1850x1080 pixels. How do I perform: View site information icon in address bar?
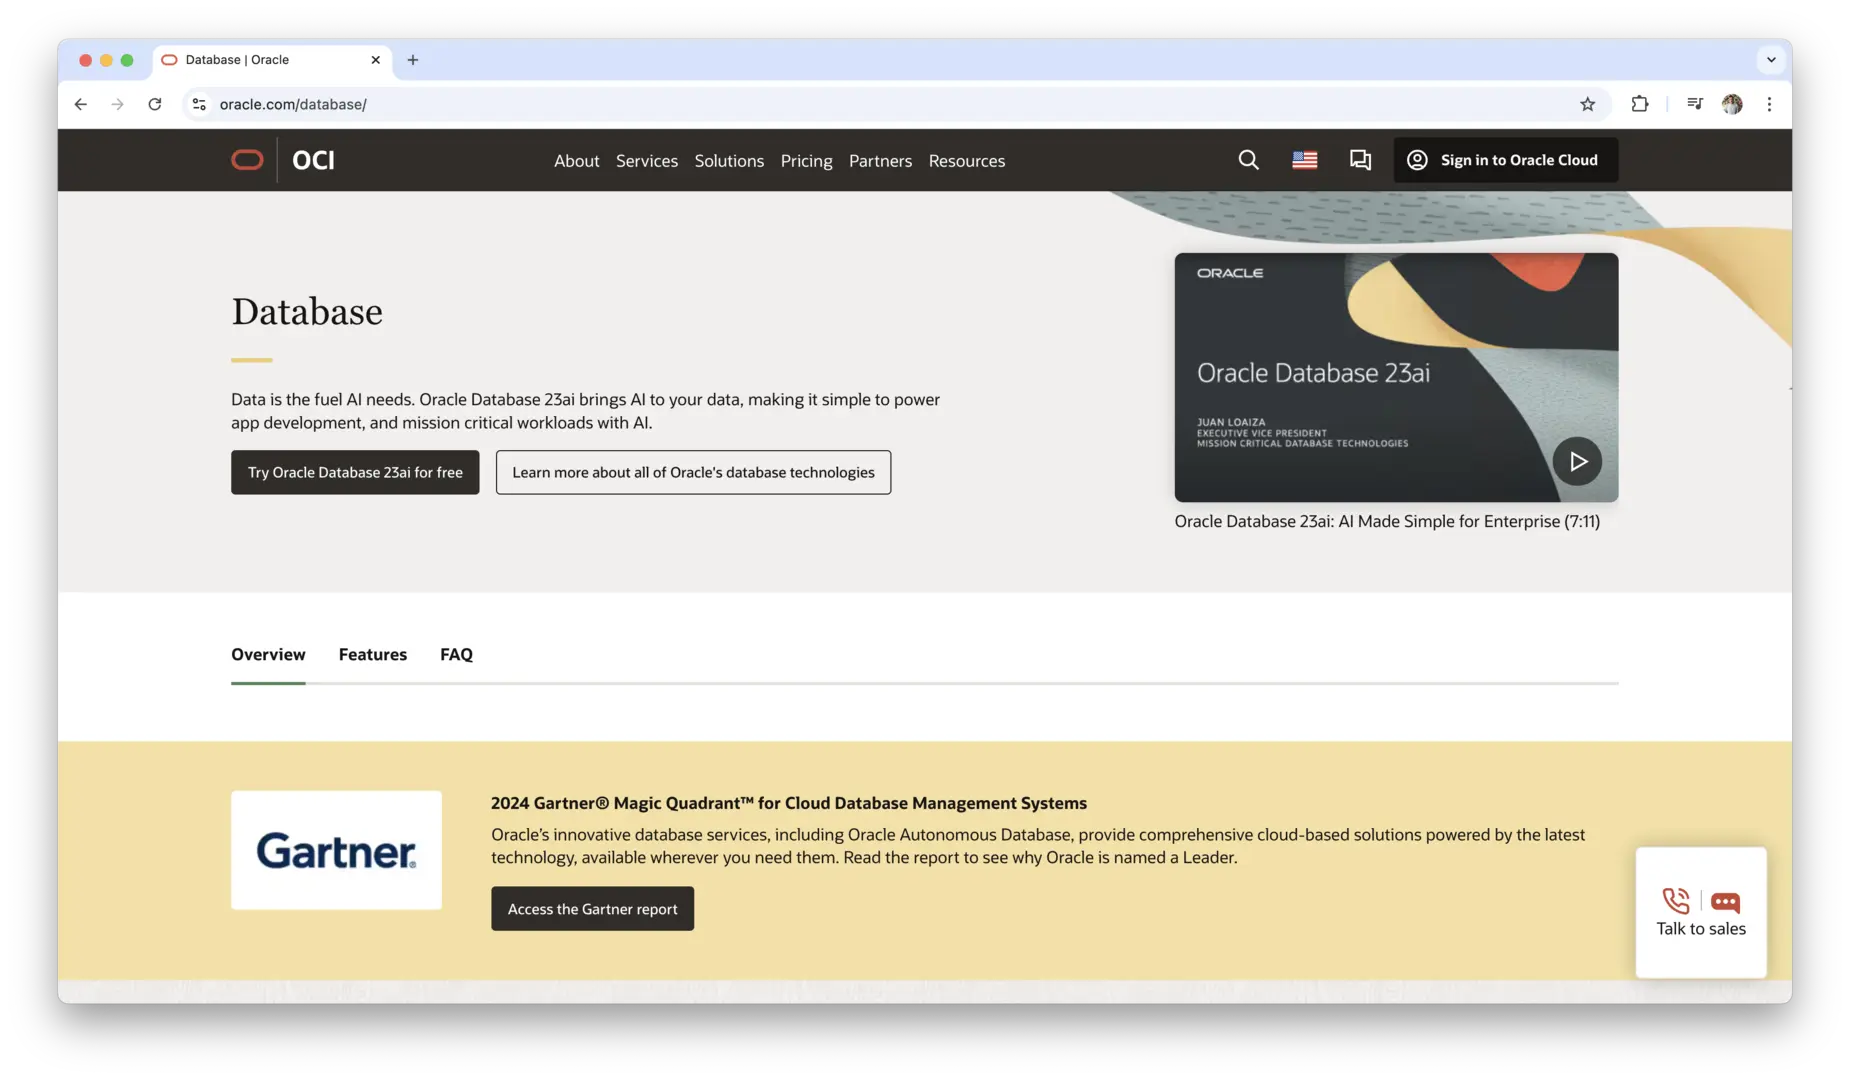199,104
